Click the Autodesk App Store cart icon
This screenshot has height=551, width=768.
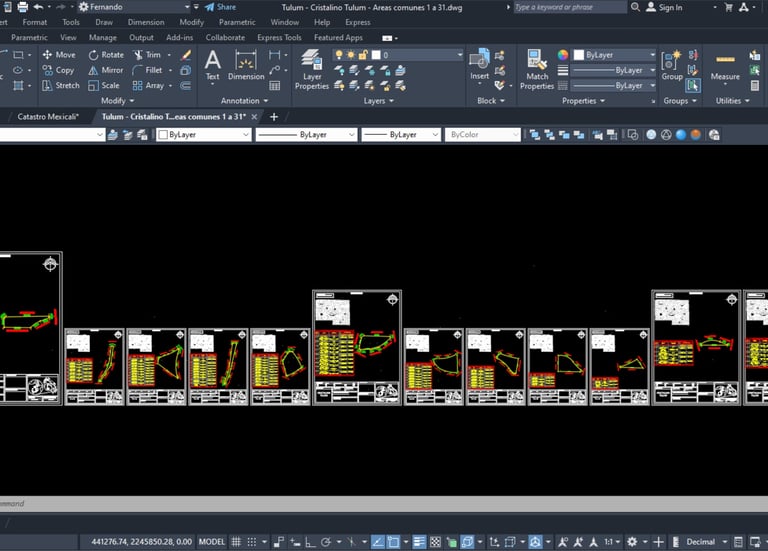click(728, 7)
